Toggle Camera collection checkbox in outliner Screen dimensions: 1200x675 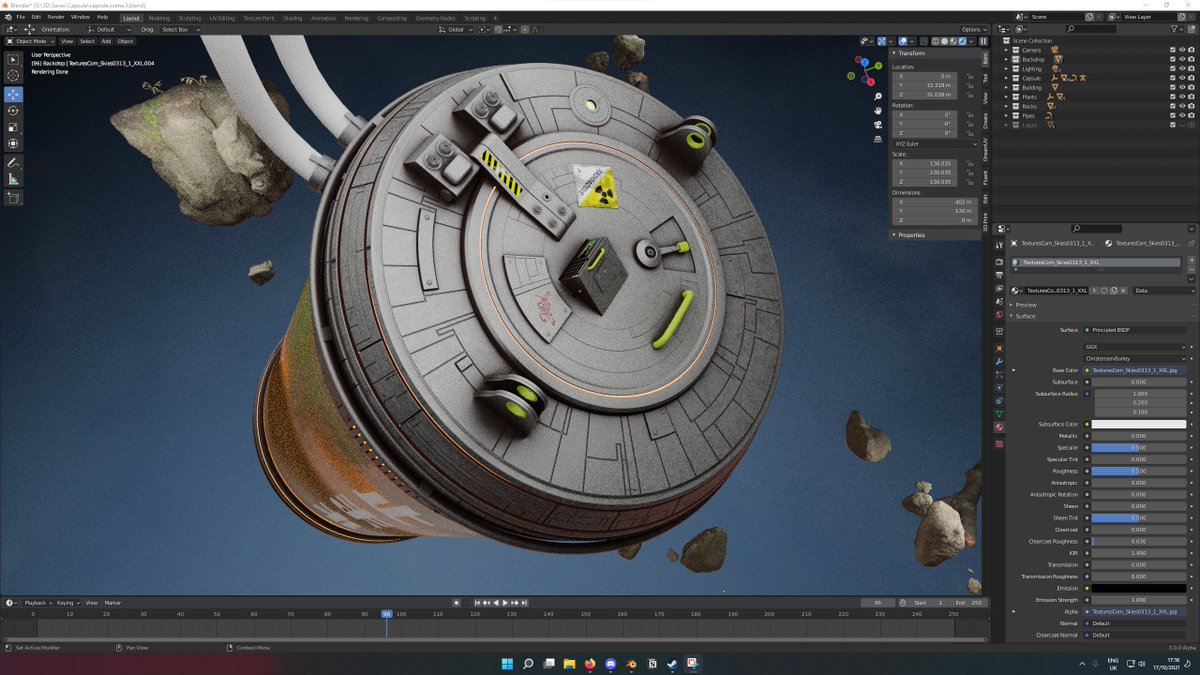[1173, 50]
